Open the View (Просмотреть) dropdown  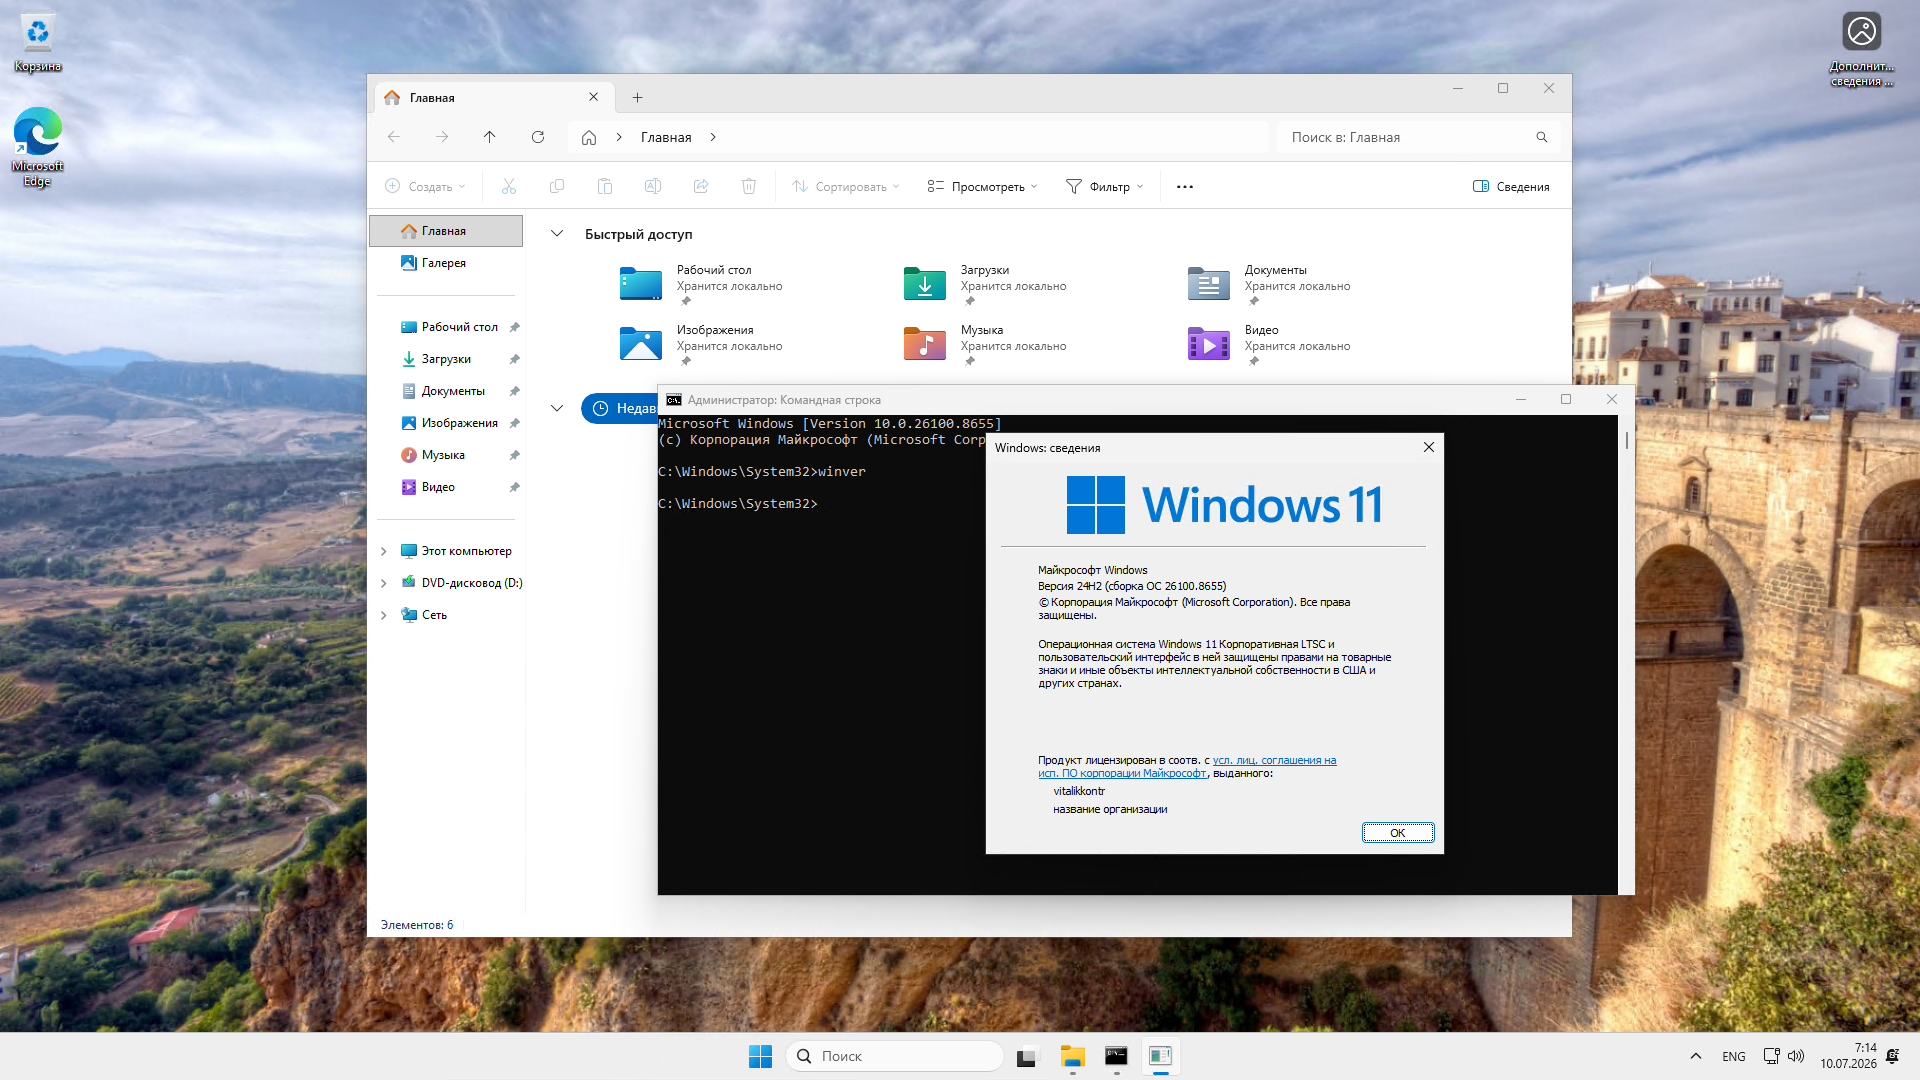click(x=983, y=186)
